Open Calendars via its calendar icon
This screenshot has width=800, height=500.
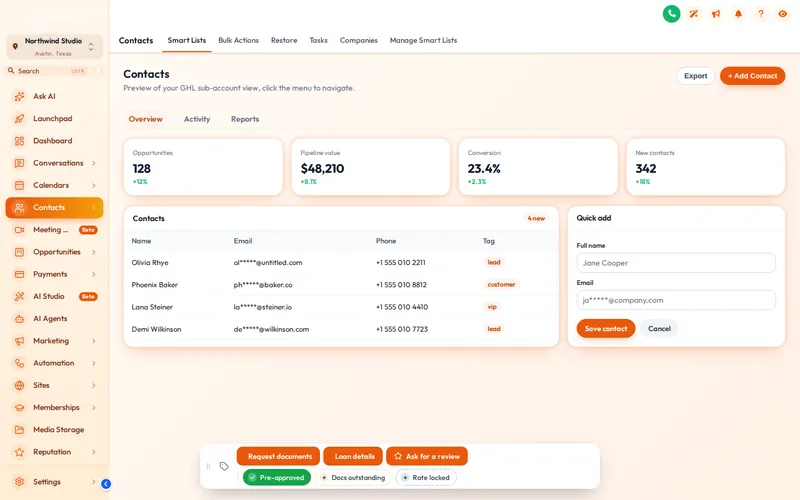(x=19, y=185)
